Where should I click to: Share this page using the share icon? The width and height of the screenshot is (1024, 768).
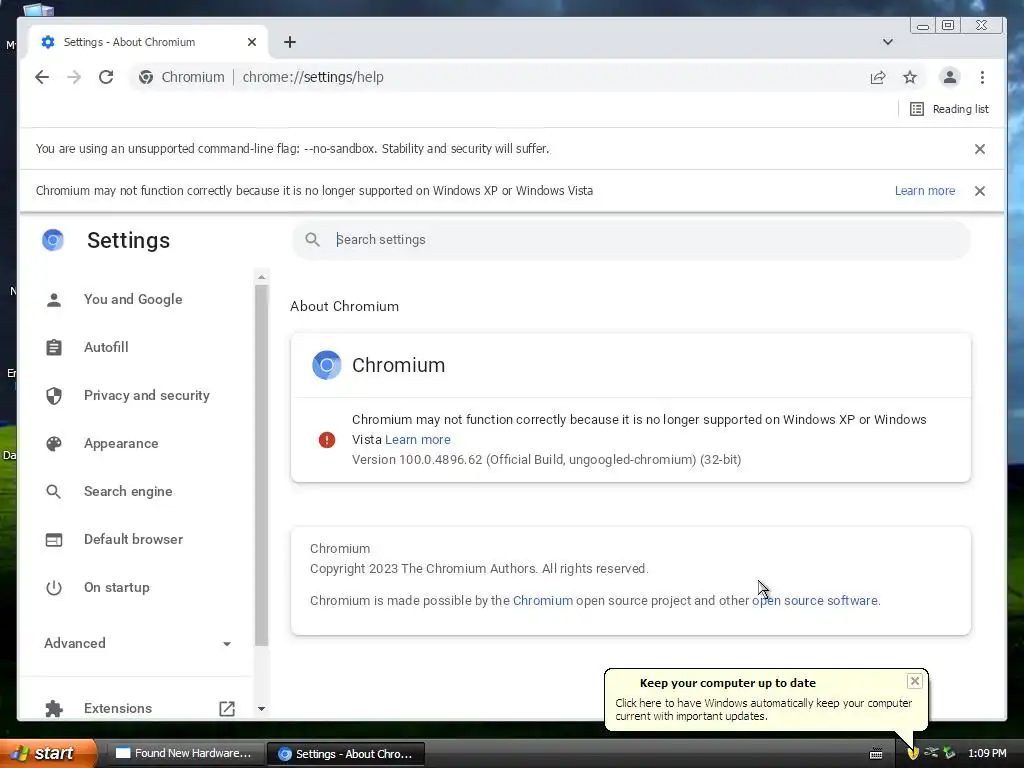click(x=878, y=77)
